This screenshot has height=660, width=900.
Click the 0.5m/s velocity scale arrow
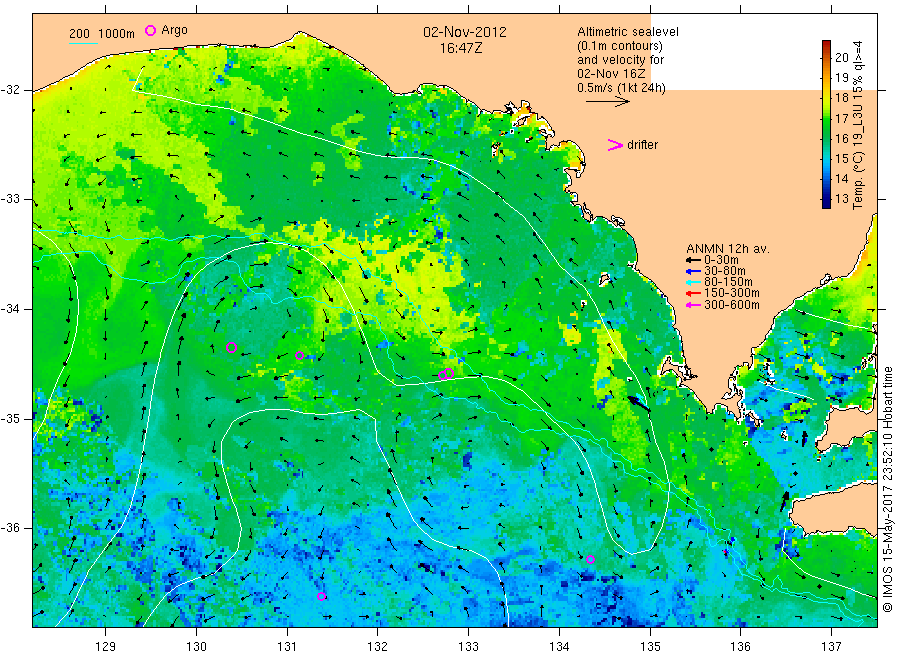pos(608,102)
